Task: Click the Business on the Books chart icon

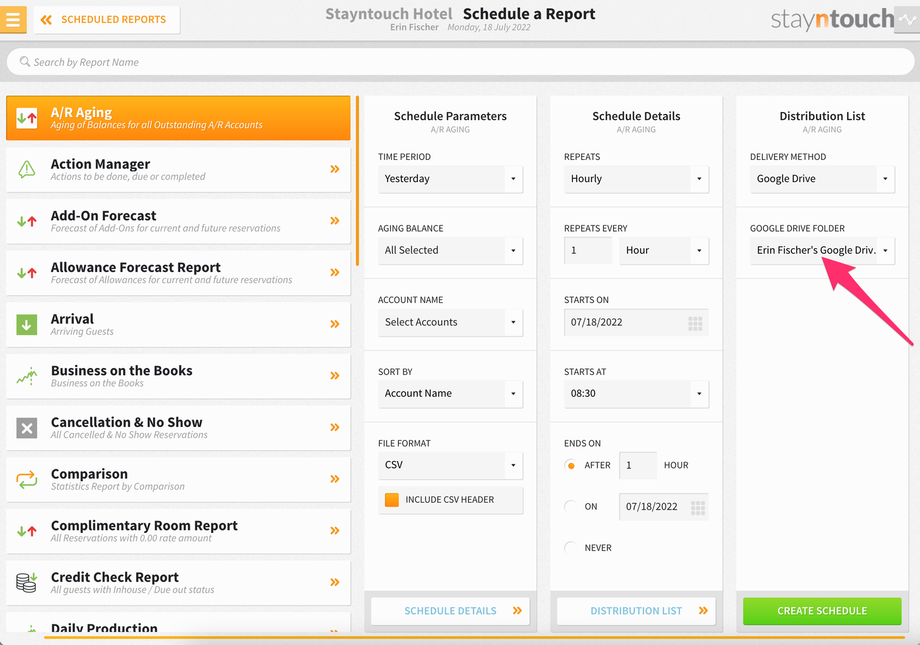Action: pyautogui.click(x=27, y=376)
